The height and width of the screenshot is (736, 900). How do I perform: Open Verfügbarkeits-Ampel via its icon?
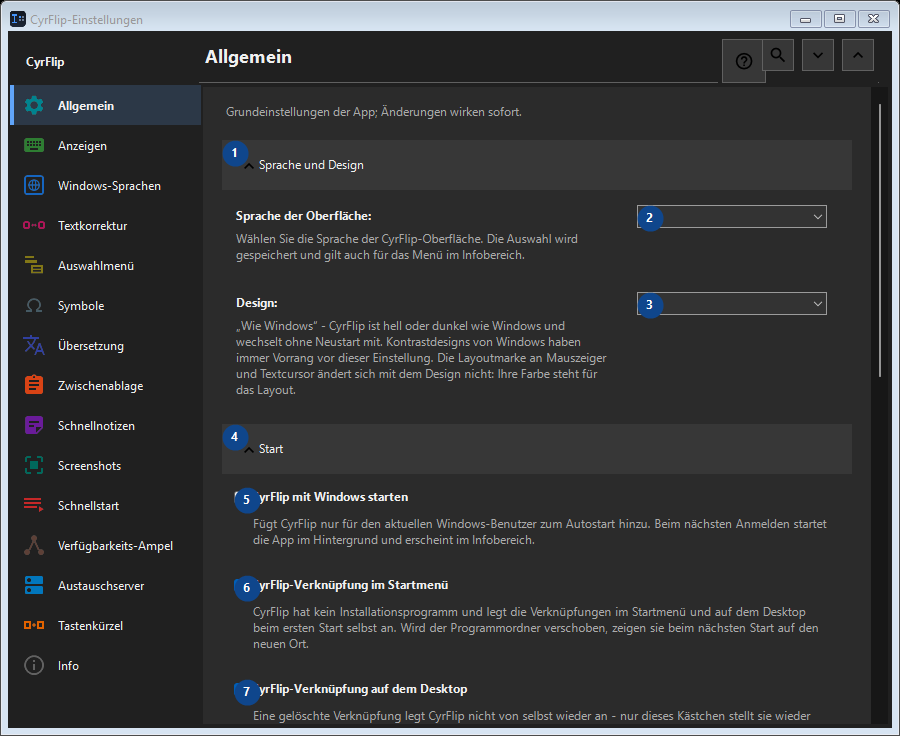coord(34,545)
